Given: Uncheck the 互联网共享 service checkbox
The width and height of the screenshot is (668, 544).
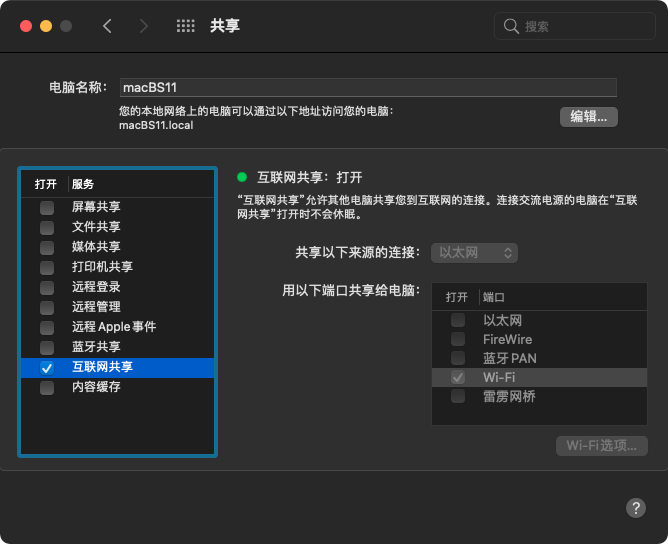Looking at the screenshot, I should (47, 367).
